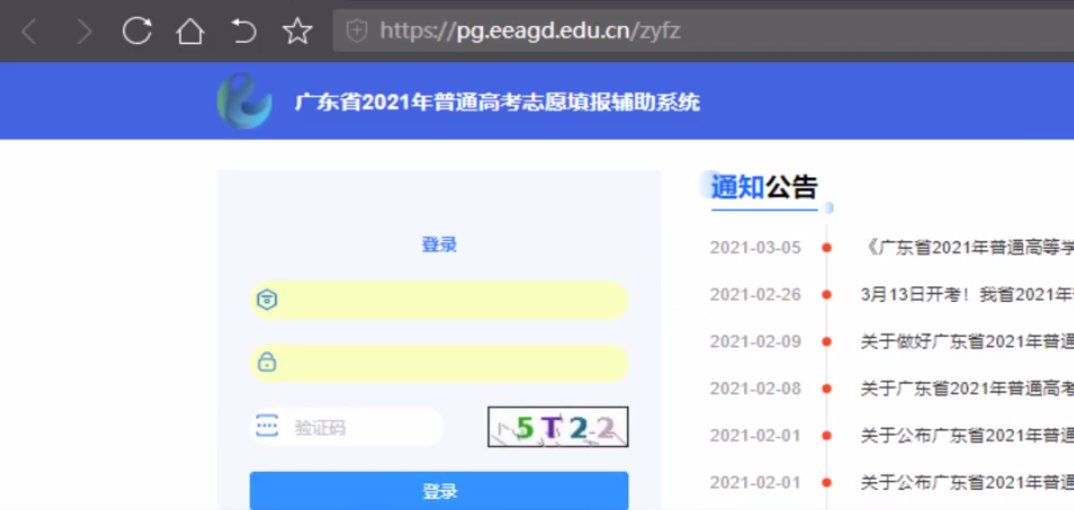This screenshot has width=1074, height=510.
Task: Click the 验证码 captcha input field
Action: coord(360,428)
